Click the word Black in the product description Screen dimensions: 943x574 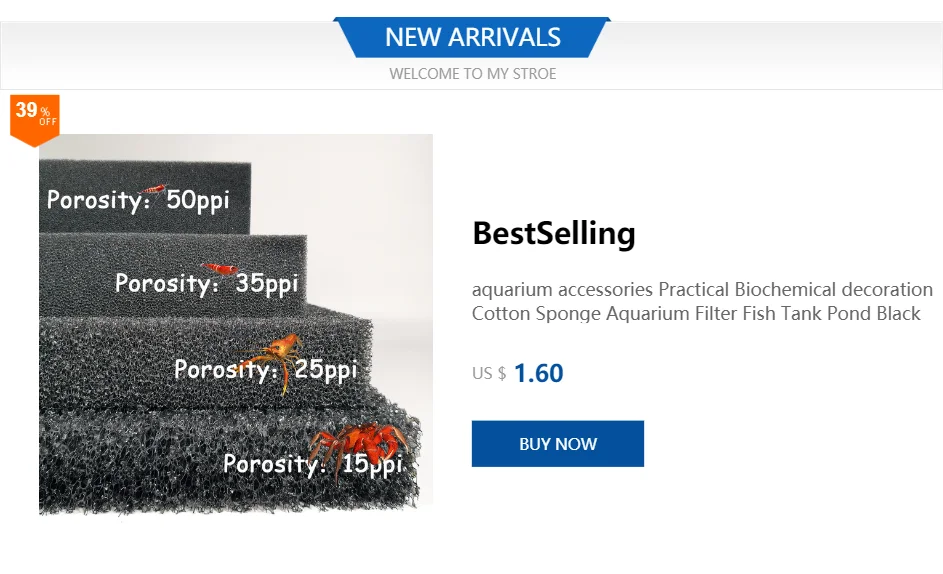(898, 313)
